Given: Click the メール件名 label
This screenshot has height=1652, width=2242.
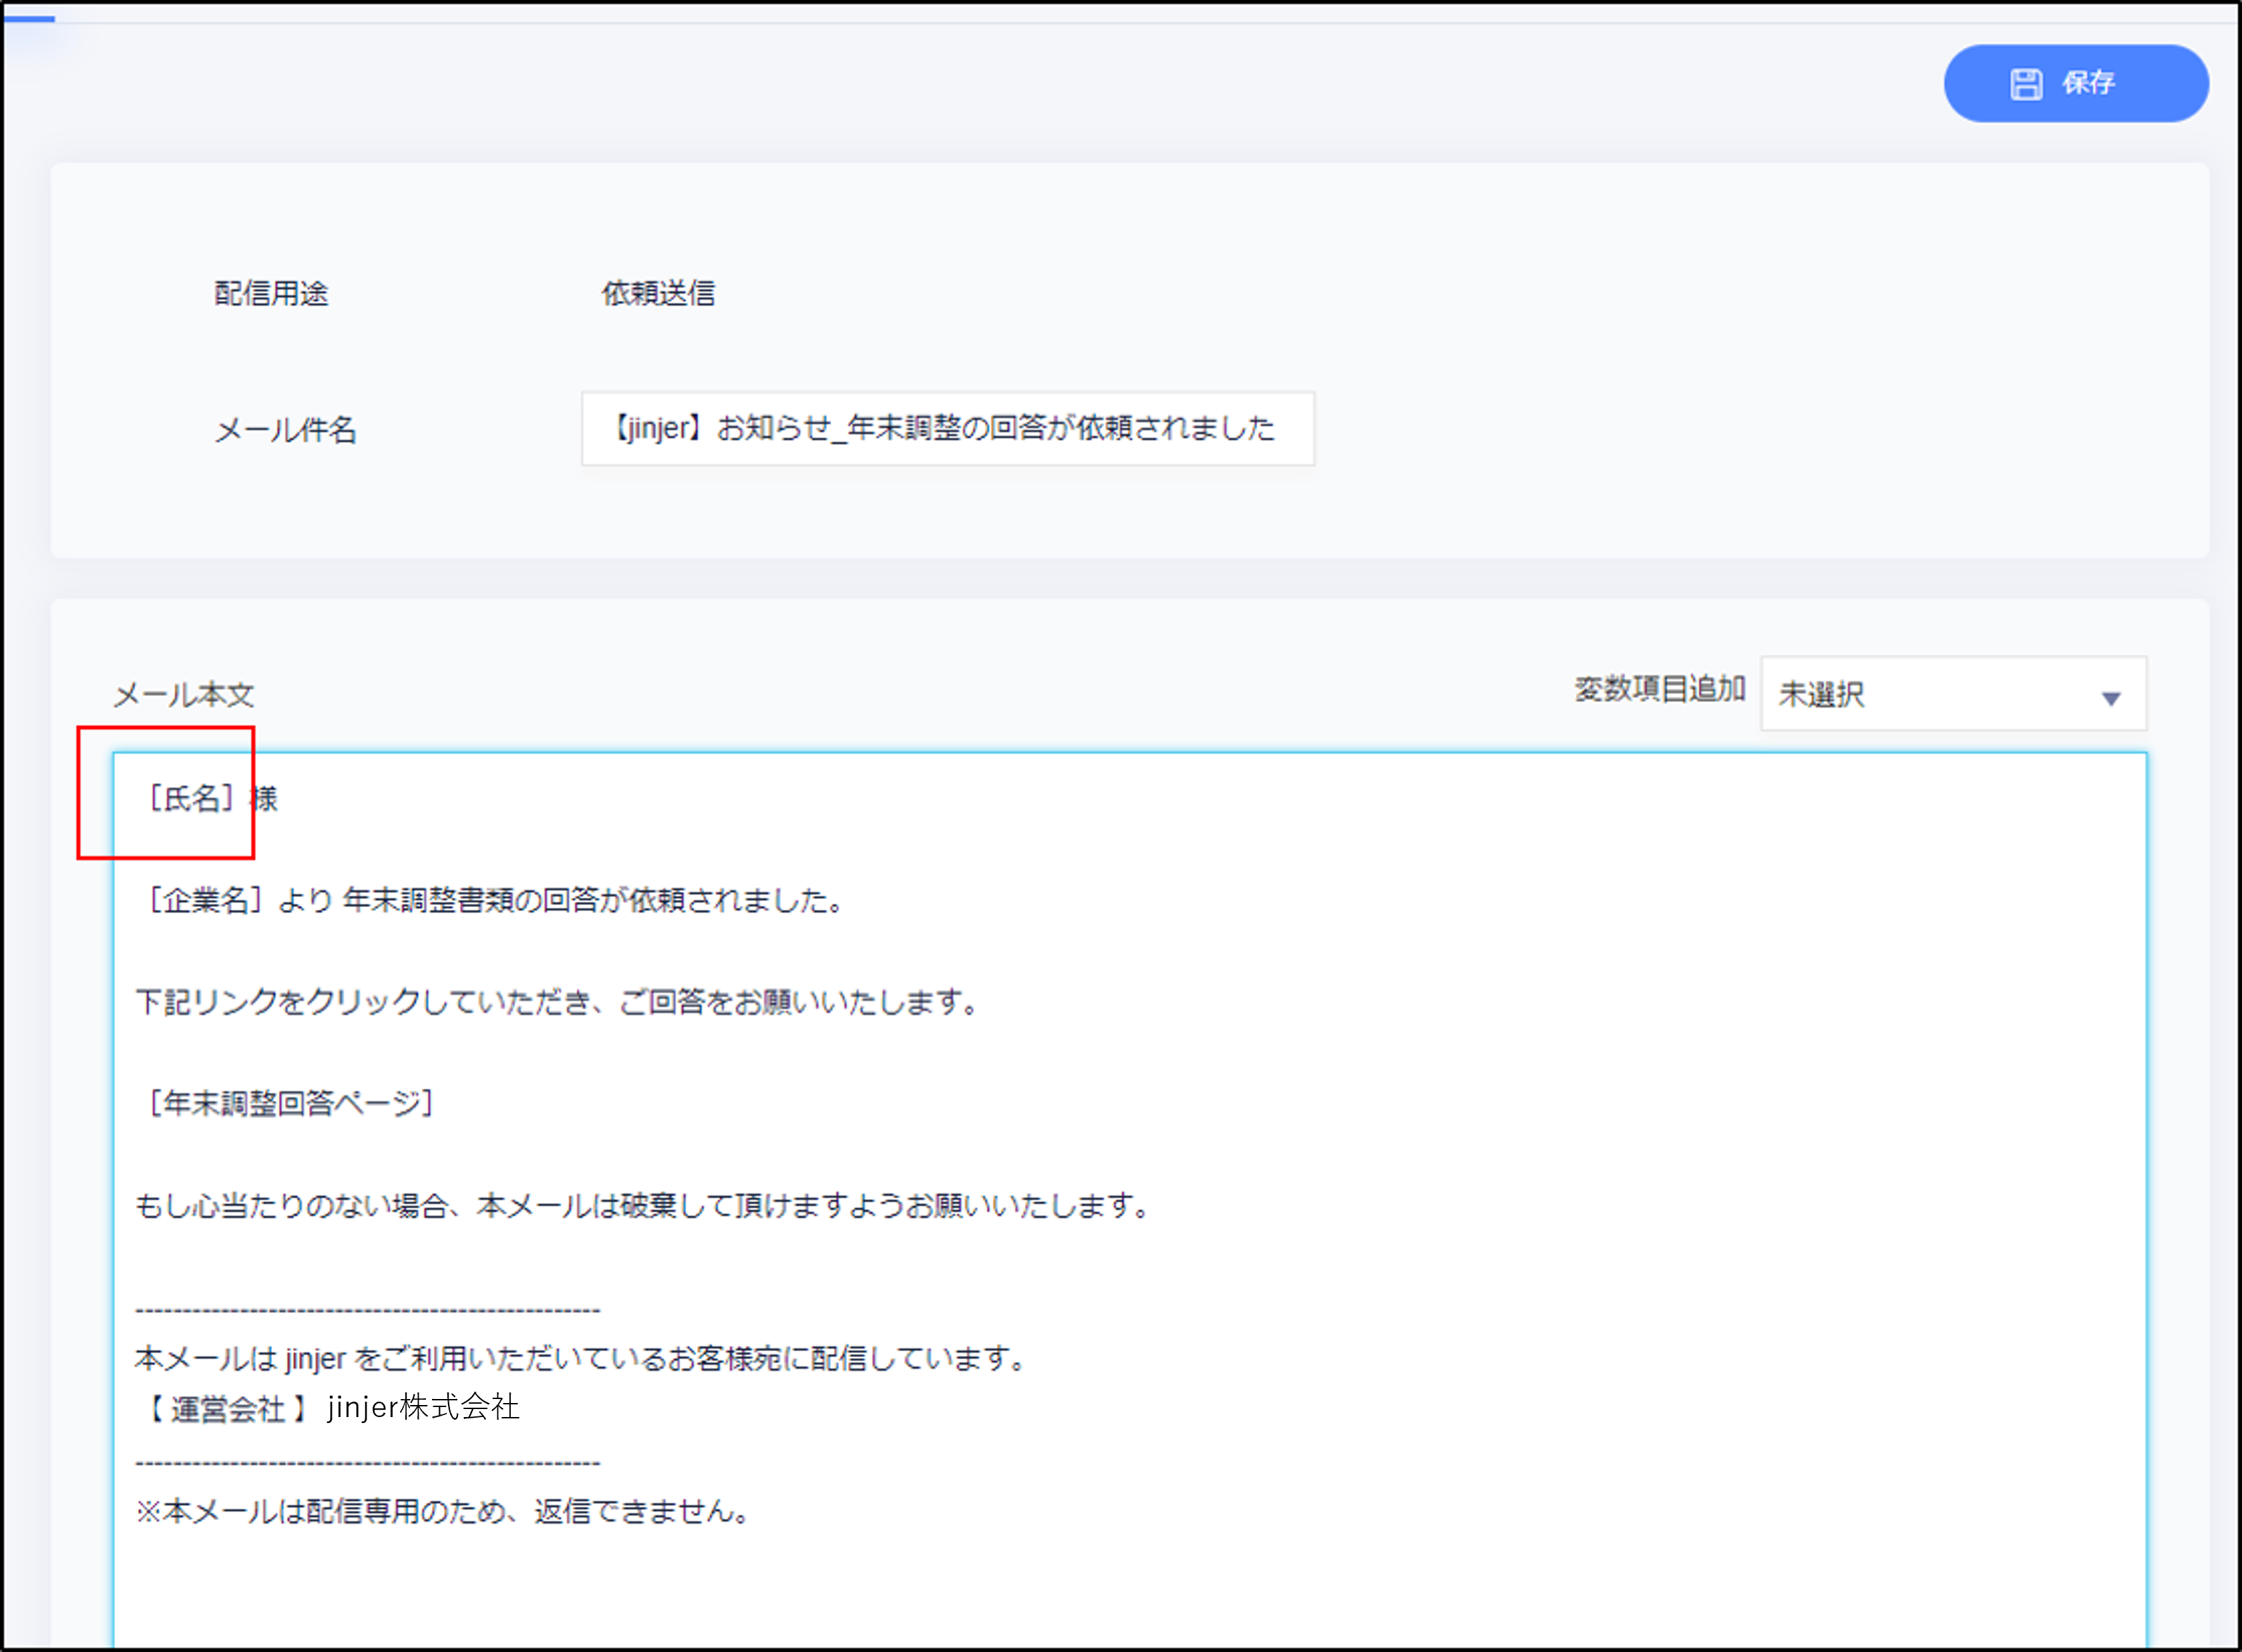Looking at the screenshot, I should (x=286, y=431).
